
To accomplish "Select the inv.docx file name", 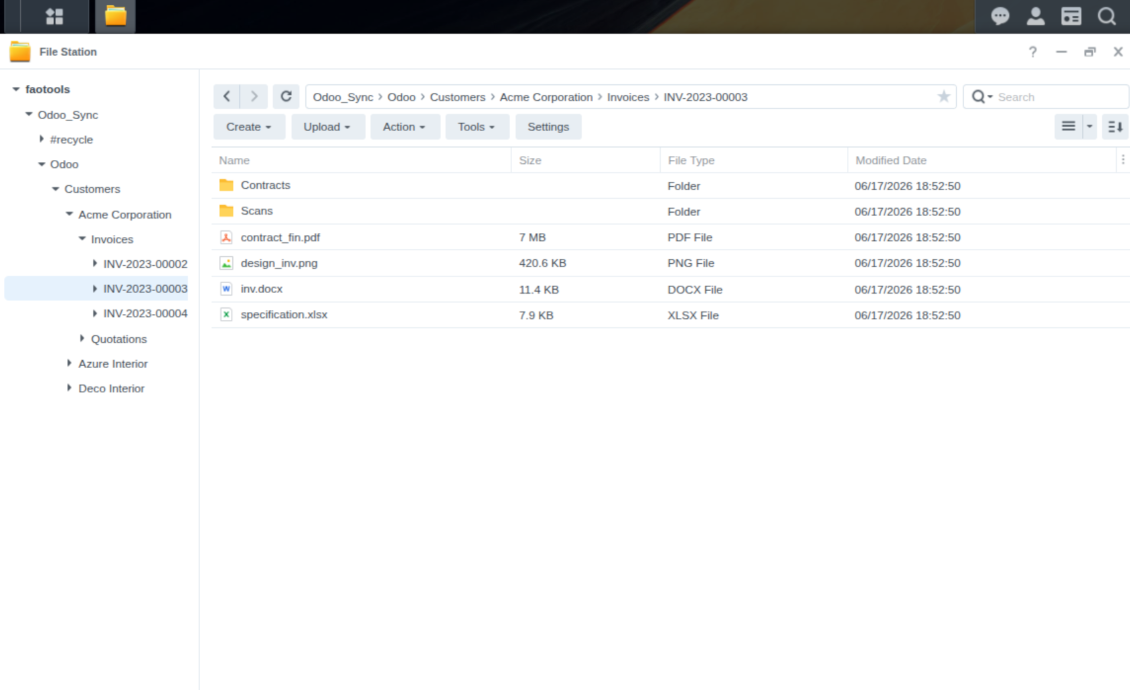I will (x=262, y=289).
